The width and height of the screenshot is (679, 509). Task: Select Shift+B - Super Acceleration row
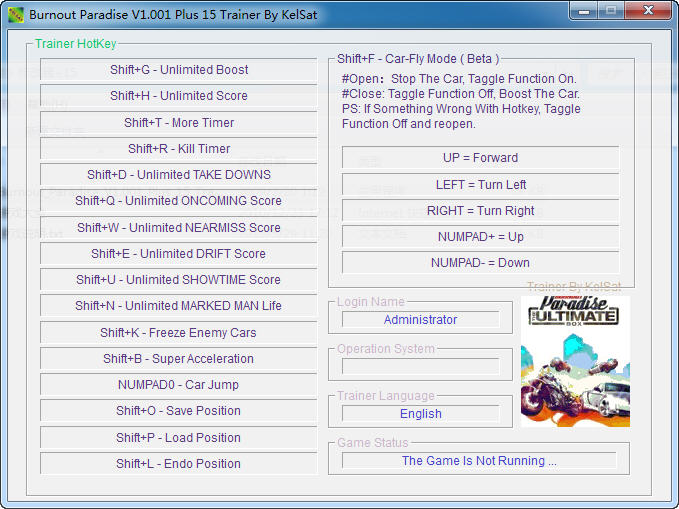pyautogui.click(x=179, y=358)
